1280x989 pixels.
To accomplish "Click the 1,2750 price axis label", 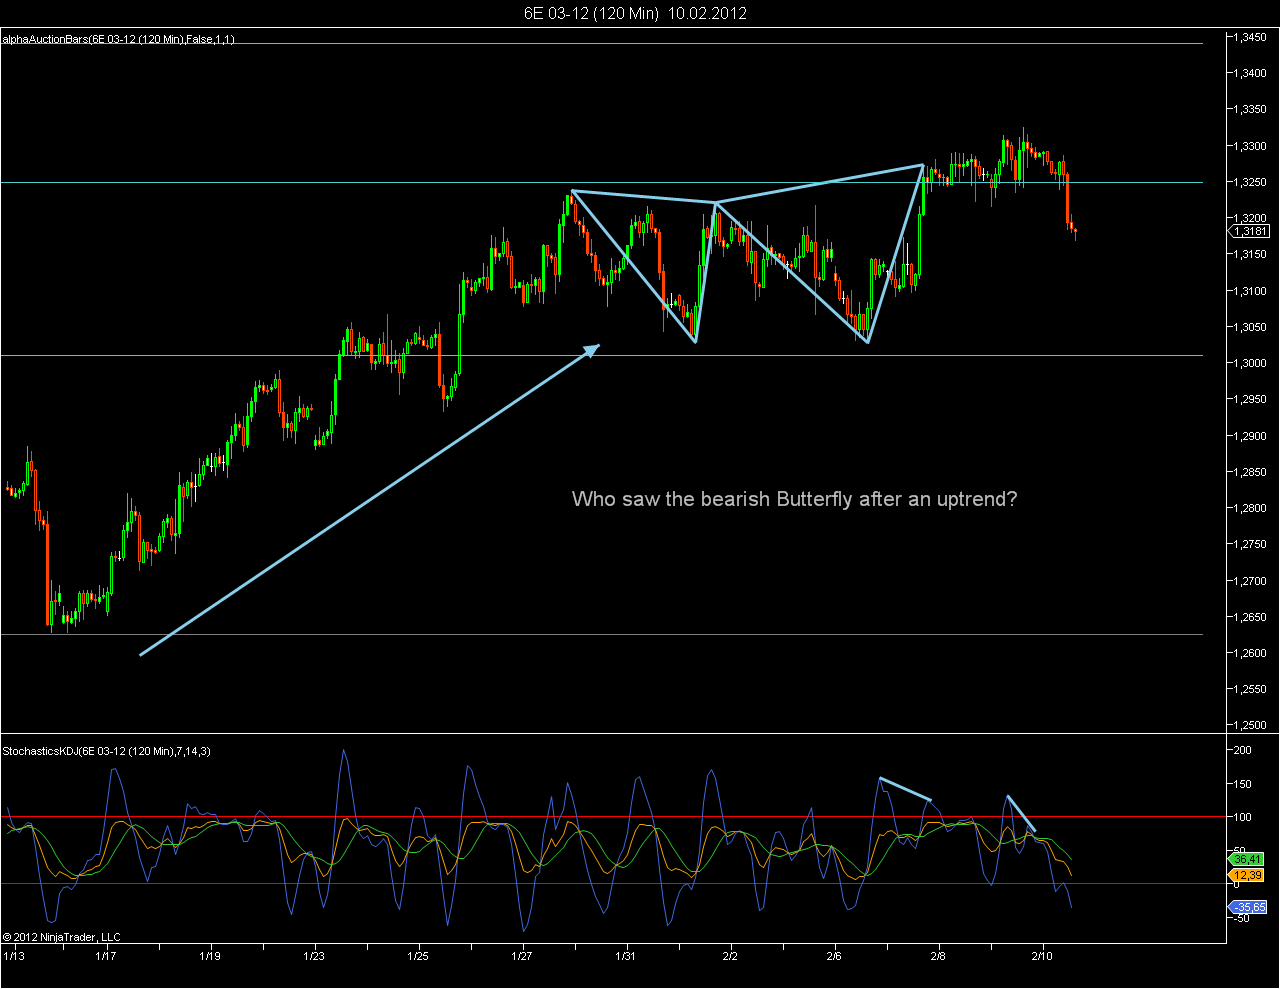I will [1250, 545].
